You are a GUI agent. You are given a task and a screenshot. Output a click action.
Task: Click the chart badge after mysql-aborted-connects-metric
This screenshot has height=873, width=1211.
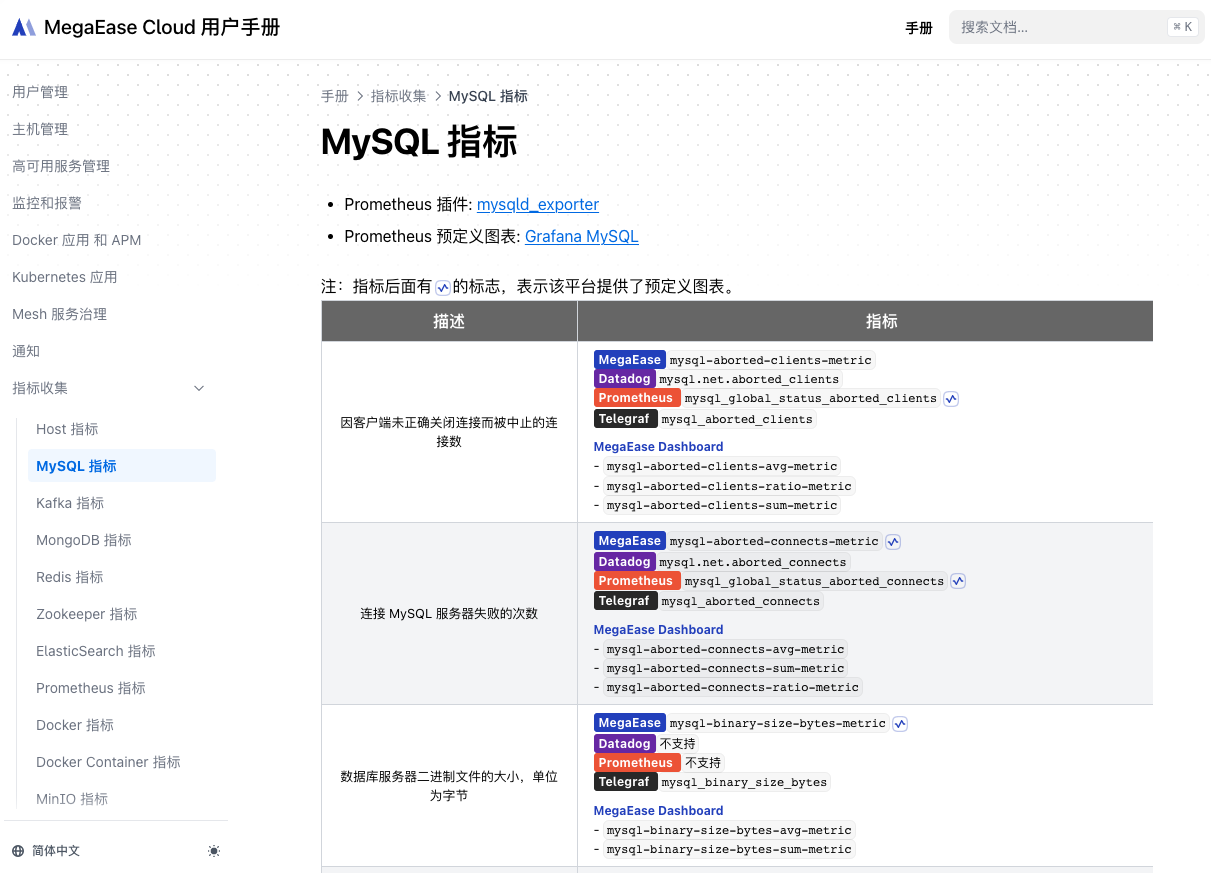coord(892,541)
